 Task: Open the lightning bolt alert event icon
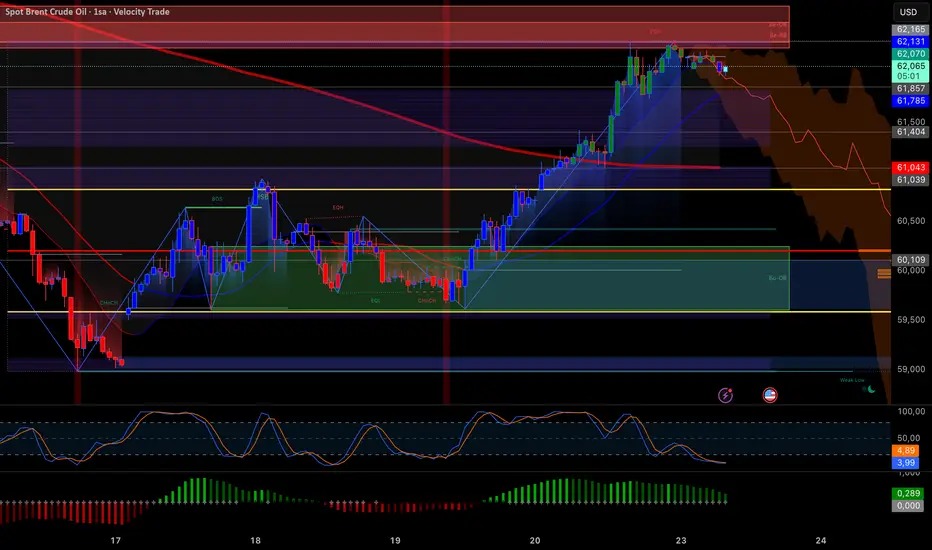725,395
